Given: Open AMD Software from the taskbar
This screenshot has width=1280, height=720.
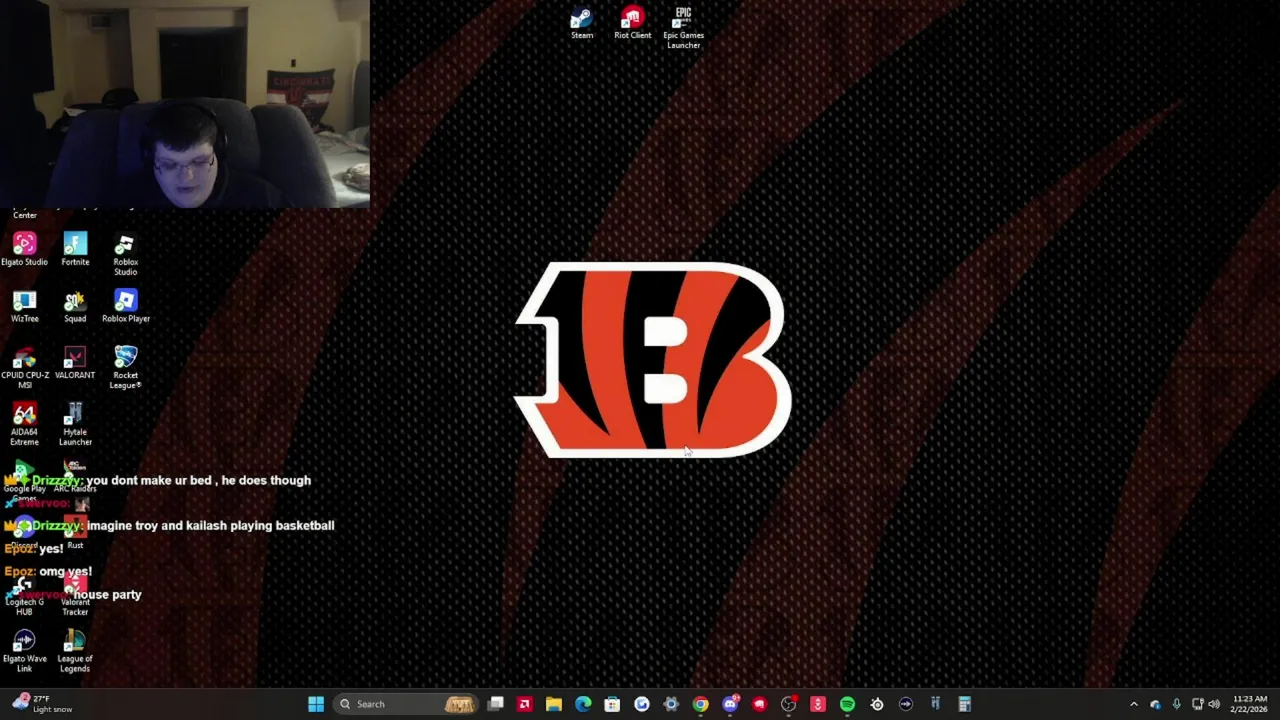Looking at the screenshot, I should [524, 704].
